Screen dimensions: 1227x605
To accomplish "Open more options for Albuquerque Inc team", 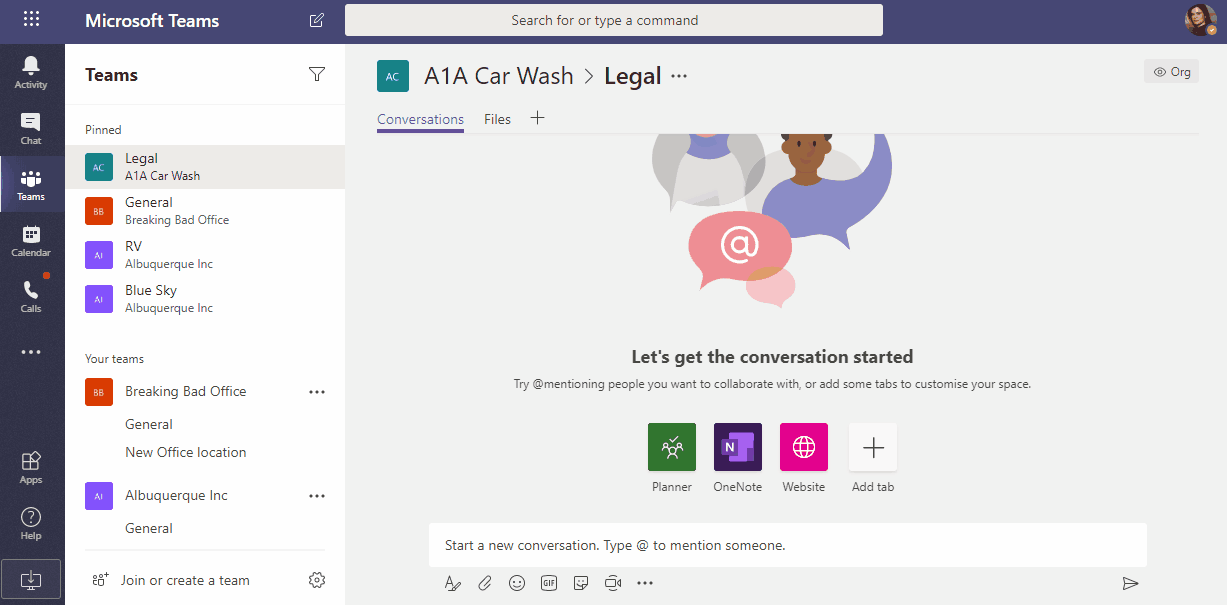I will coord(317,496).
